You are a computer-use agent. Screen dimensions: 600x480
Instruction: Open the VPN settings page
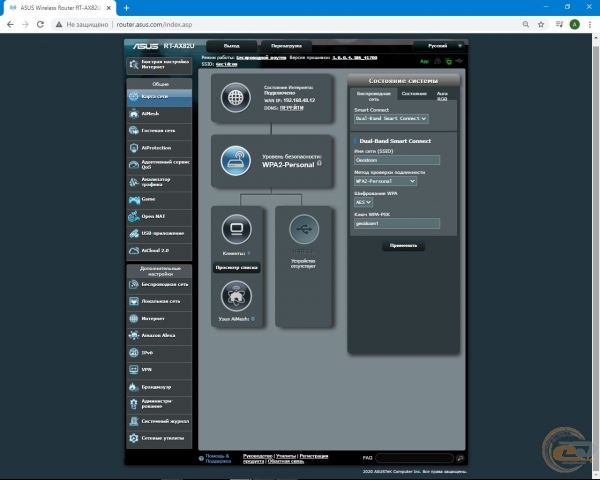159,370
